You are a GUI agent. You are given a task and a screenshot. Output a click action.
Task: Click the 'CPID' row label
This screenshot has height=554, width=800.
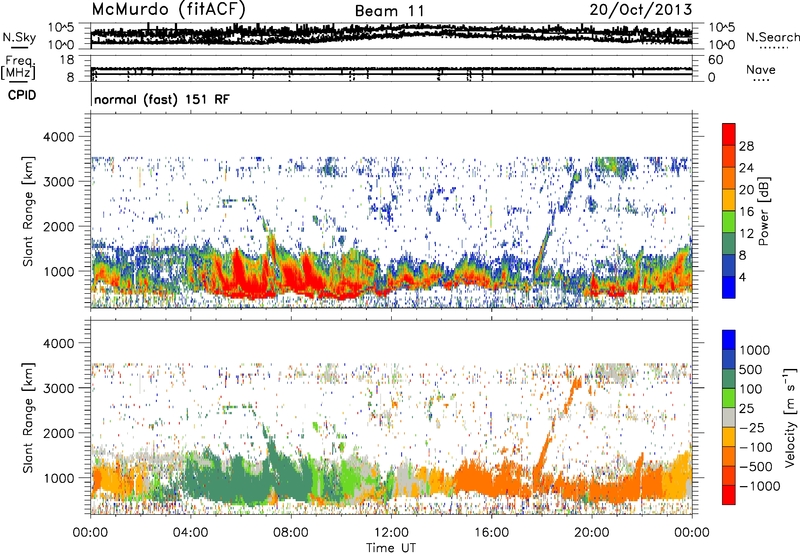(x=22, y=95)
